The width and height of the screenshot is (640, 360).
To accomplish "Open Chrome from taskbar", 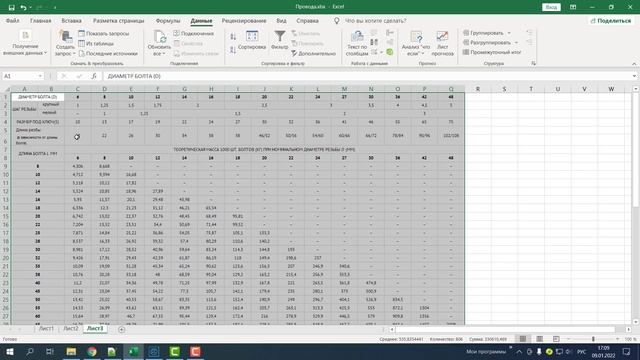I will click(92, 351).
